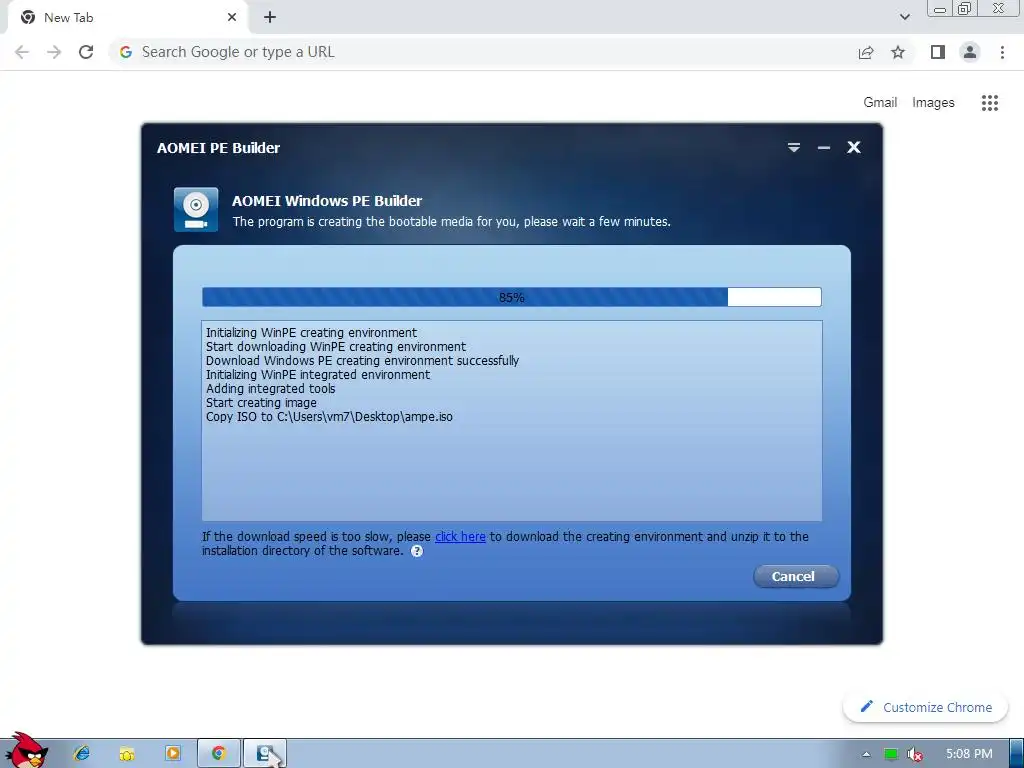Open the Images link
The width and height of the screenshot is (1024, 768).
(x=933, y=103)
